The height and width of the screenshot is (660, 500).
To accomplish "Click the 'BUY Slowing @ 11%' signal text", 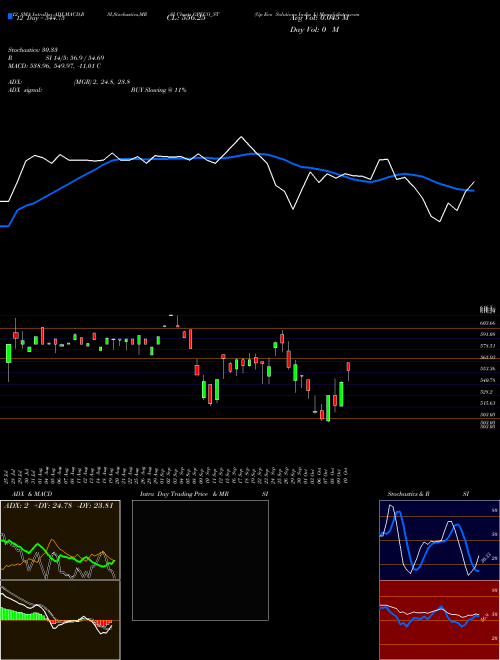I will pos(158,90).
